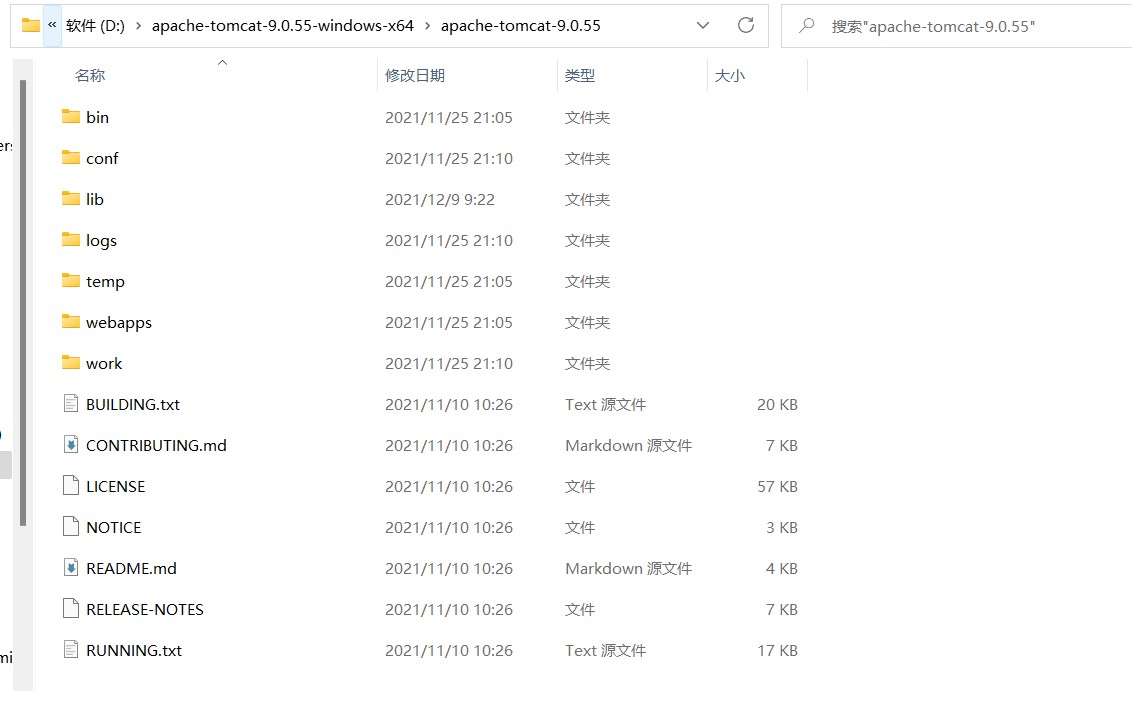The image size is (1132, 706).
Task: Expand subfolders after 软件 (D:) breadcrumb
Action: (x=139, y=26)
